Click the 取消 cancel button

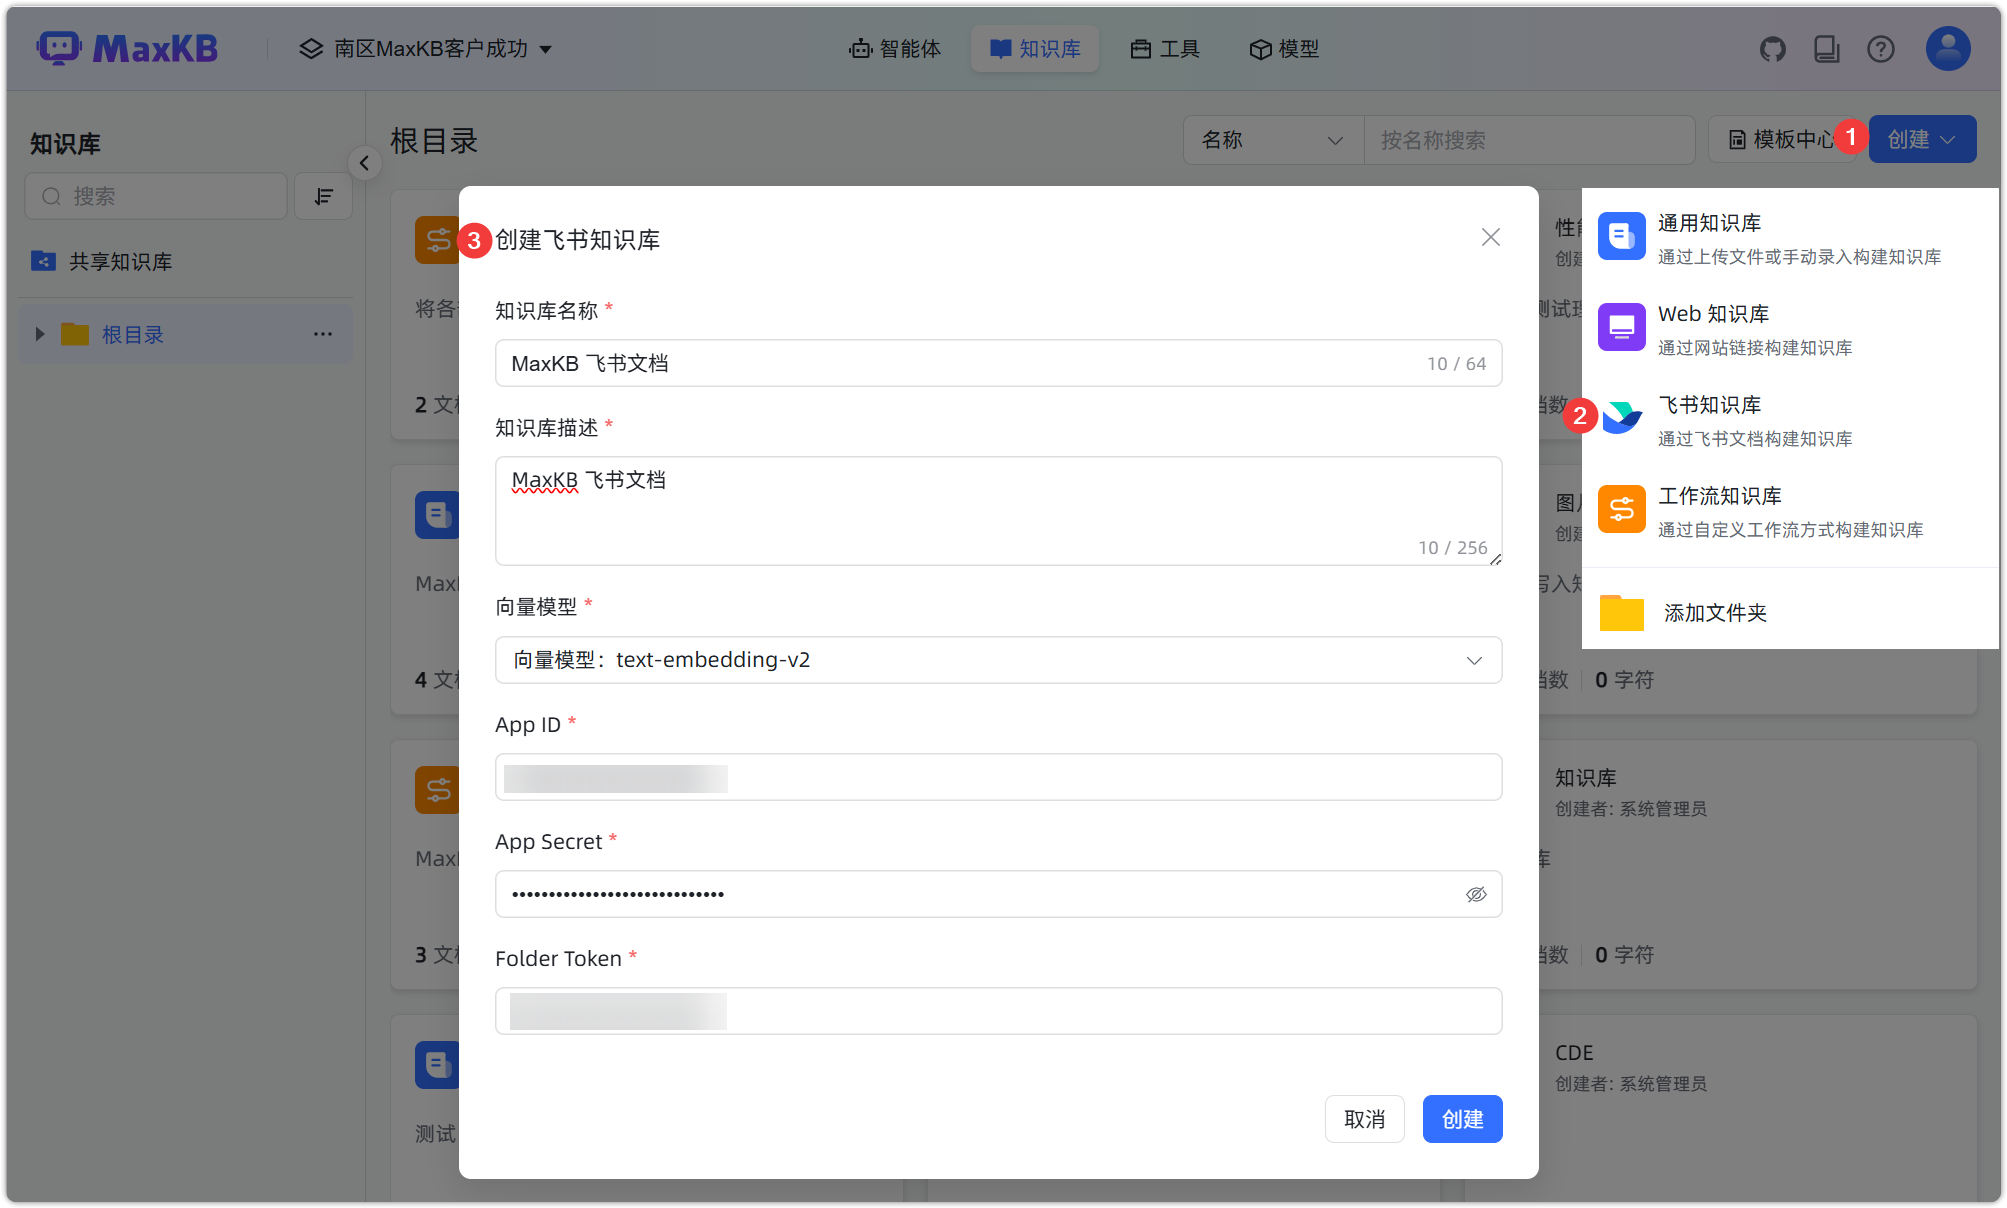[1364, 1119]
